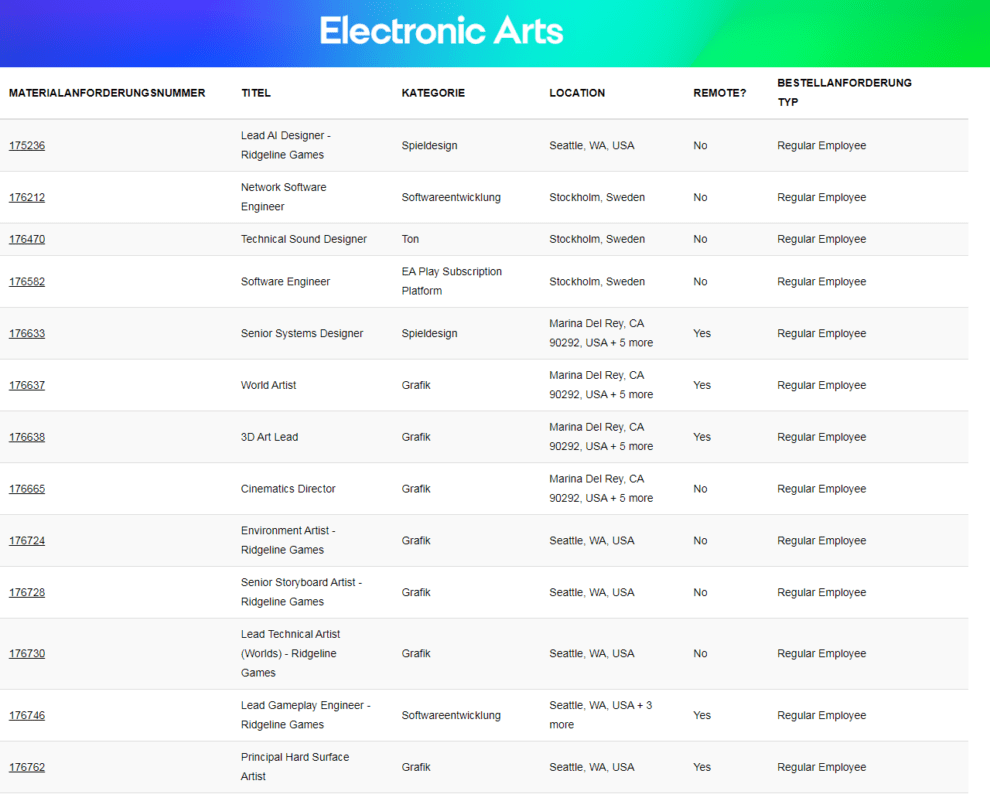Click Regular Employee in row 176730

click(x=821, y=653)
